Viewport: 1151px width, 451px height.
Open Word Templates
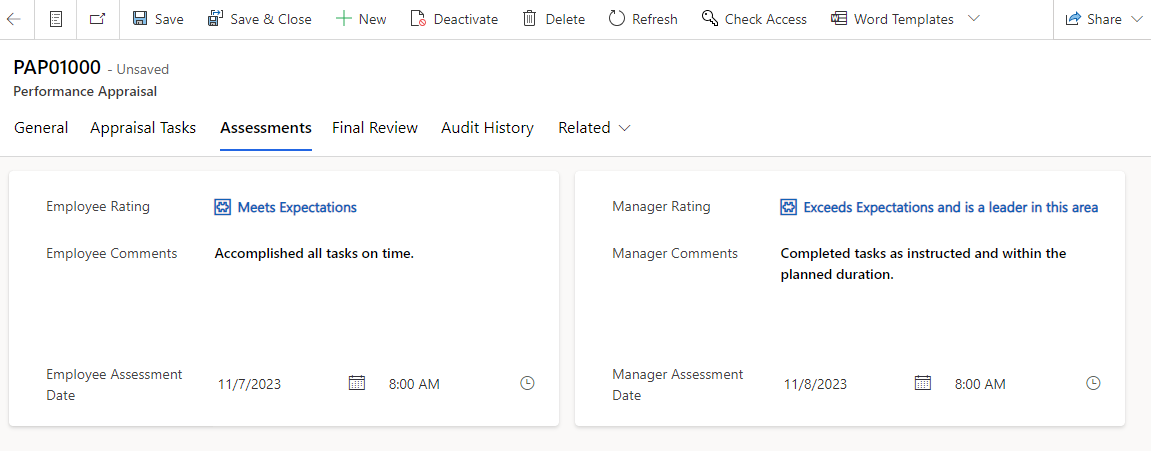(892, 19)
